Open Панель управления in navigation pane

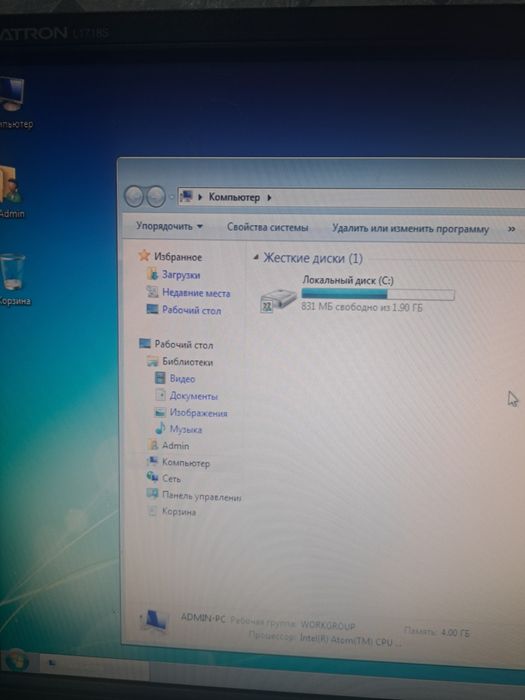pos(201,496)
